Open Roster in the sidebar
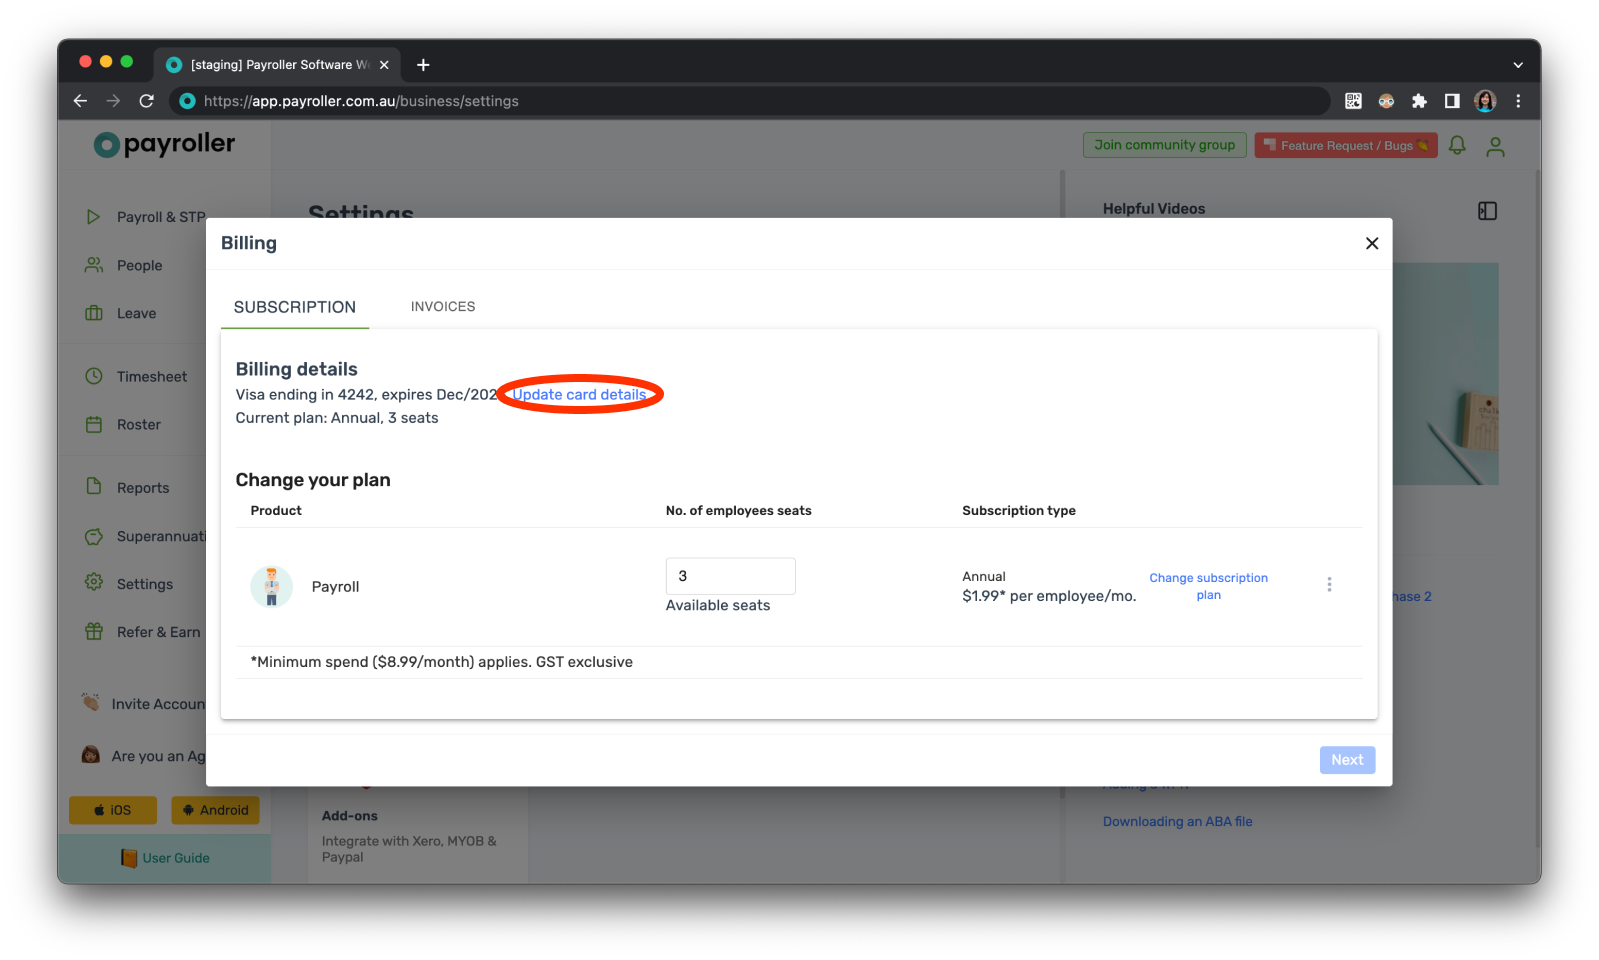 138,424
